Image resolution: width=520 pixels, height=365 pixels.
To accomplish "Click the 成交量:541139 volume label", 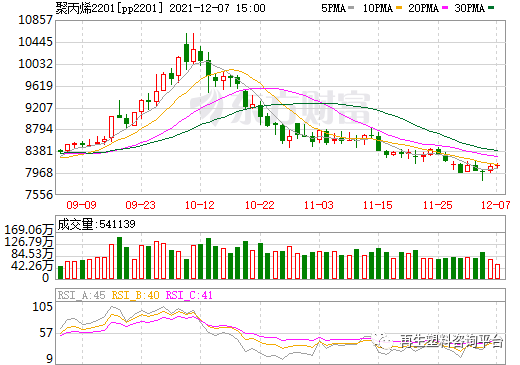I will pyautogui.click(x=96, y=224).
